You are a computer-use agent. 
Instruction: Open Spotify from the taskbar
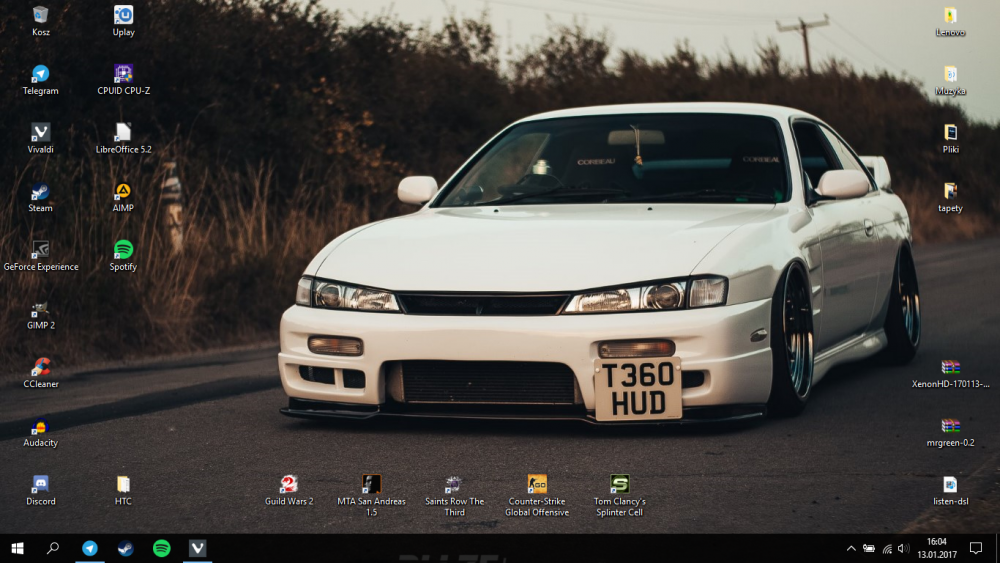[x=161, y=548]
